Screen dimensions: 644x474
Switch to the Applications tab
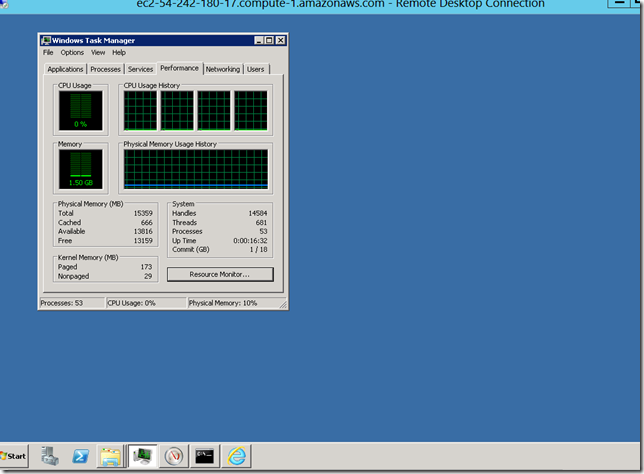coord(65,69)
